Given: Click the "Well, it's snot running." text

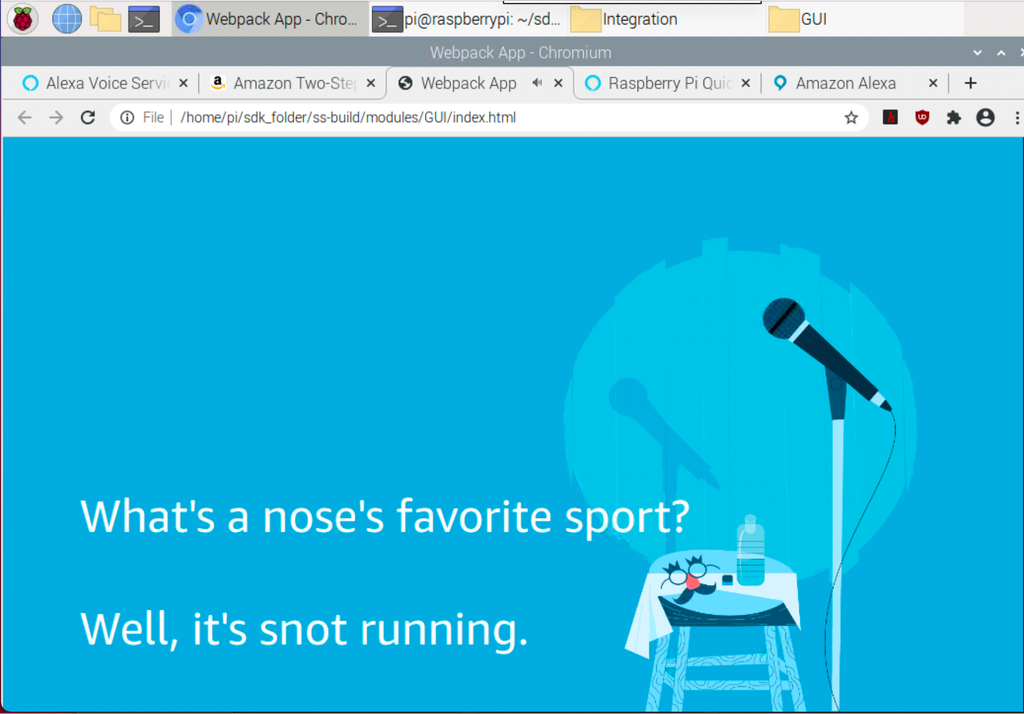Looking at the screenshot, I should [304, 630].
